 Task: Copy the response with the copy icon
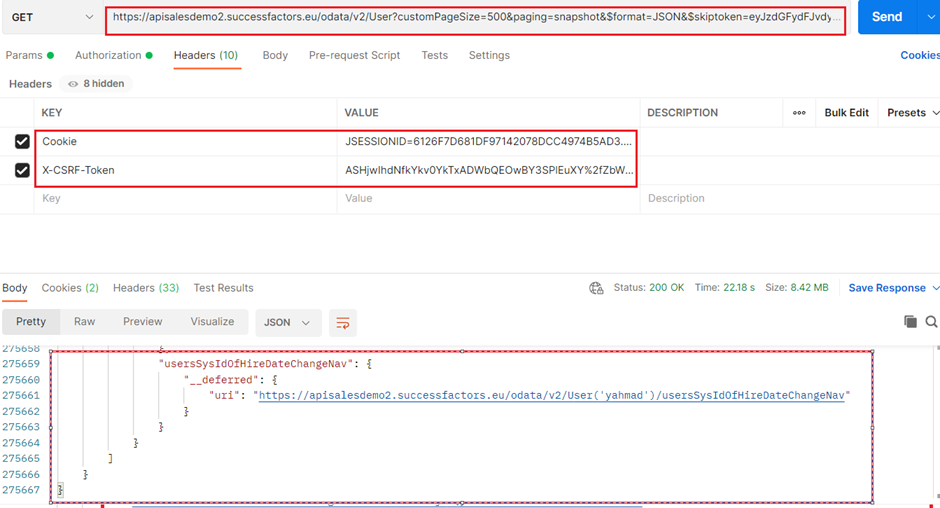point(910,322)
